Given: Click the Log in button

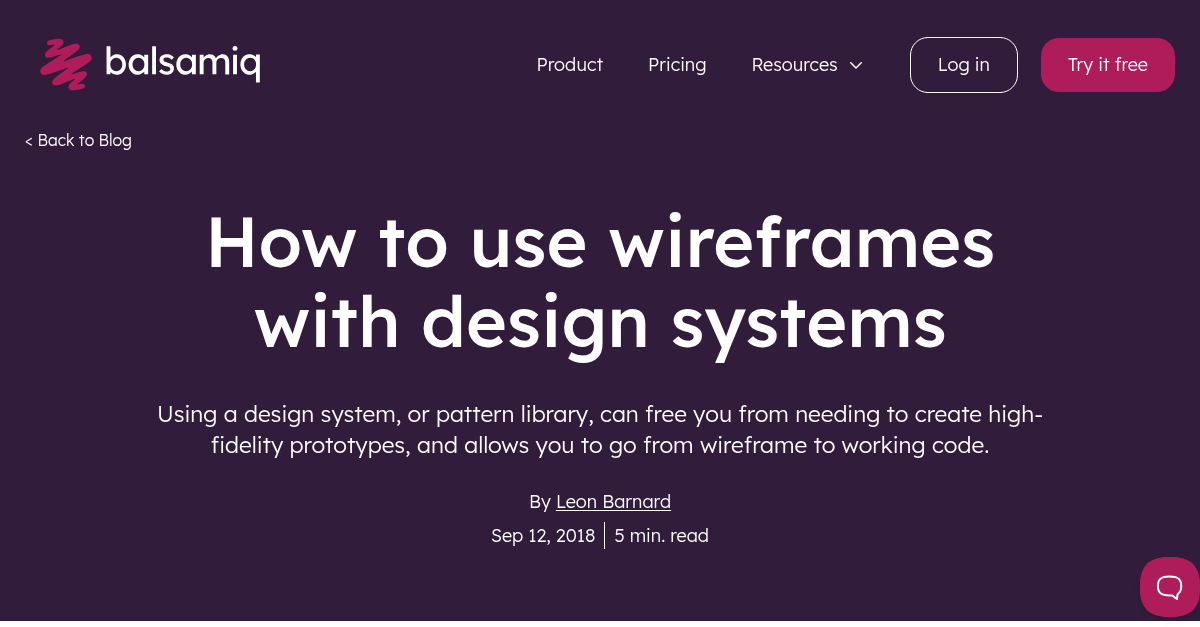Looking at the screenshot, I should (963, 64).
